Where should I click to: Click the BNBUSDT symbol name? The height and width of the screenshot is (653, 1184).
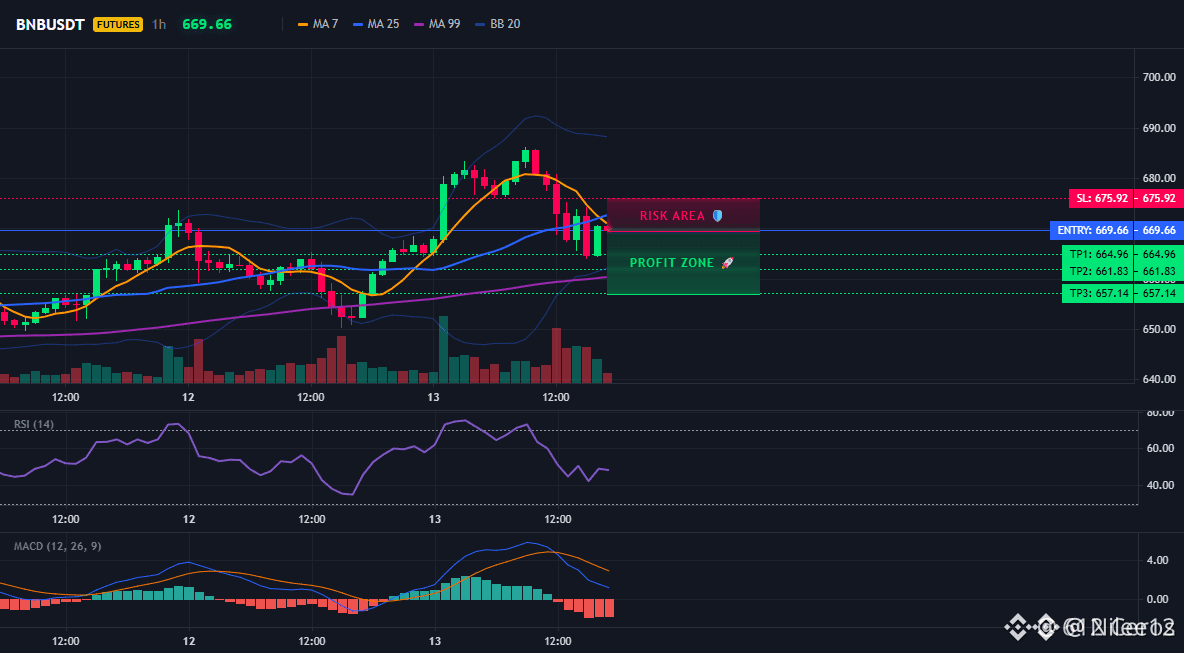[50, 24]
